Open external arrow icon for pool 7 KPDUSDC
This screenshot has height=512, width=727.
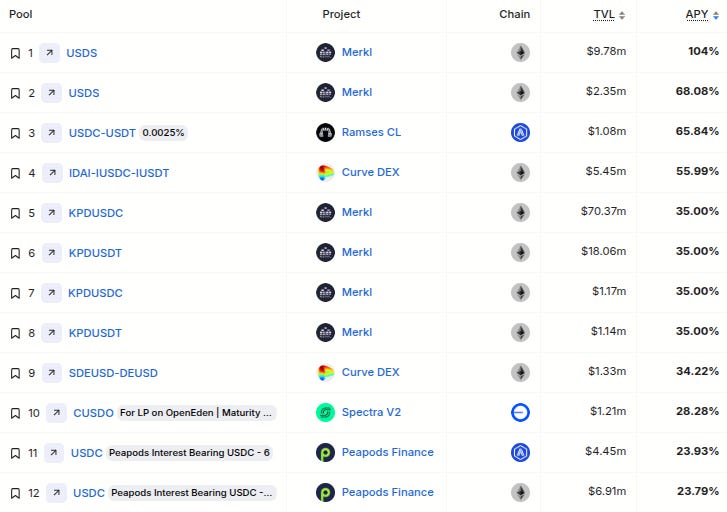click(x=52, y=293)
